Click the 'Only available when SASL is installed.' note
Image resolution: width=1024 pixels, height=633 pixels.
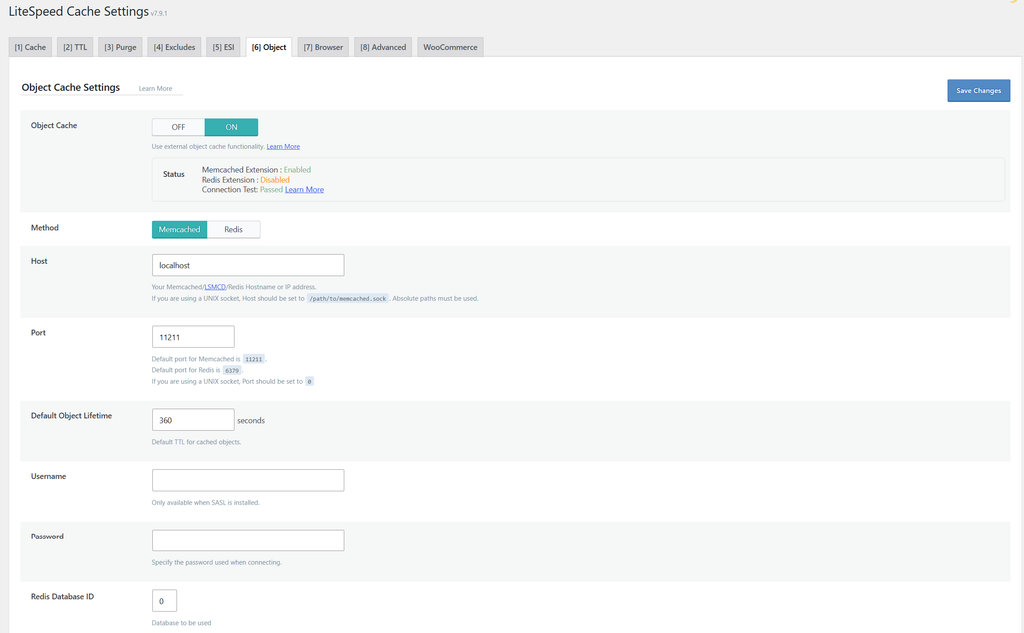(206, 502)
